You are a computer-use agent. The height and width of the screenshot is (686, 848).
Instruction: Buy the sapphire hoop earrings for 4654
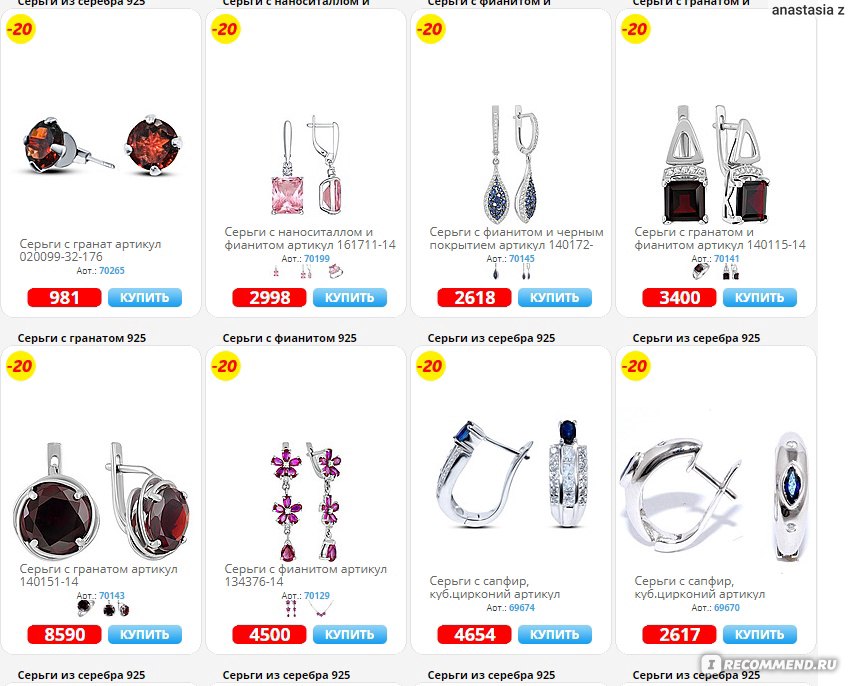tap(555, 635)
